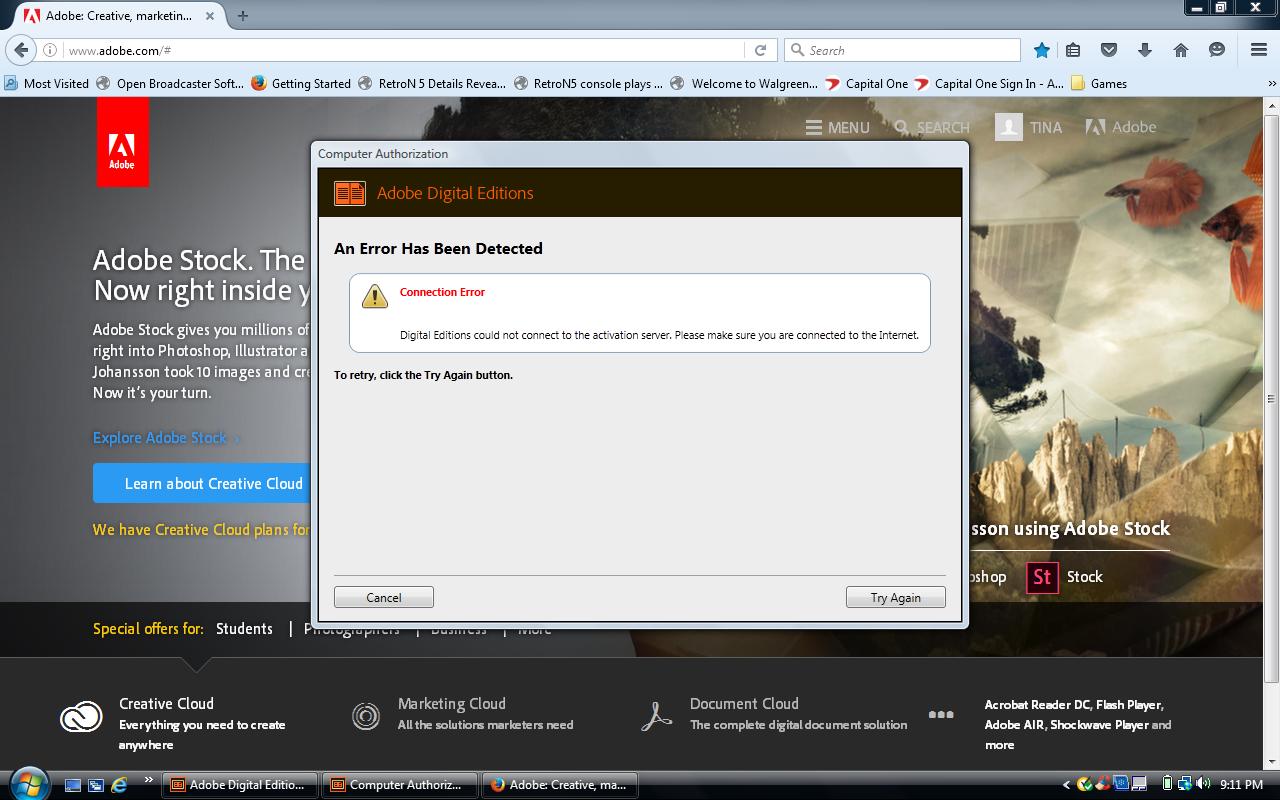Click the Adobe link in the page header
Image resolution: width=1280 pixels, height=800 pixels.
[1121, 127]
